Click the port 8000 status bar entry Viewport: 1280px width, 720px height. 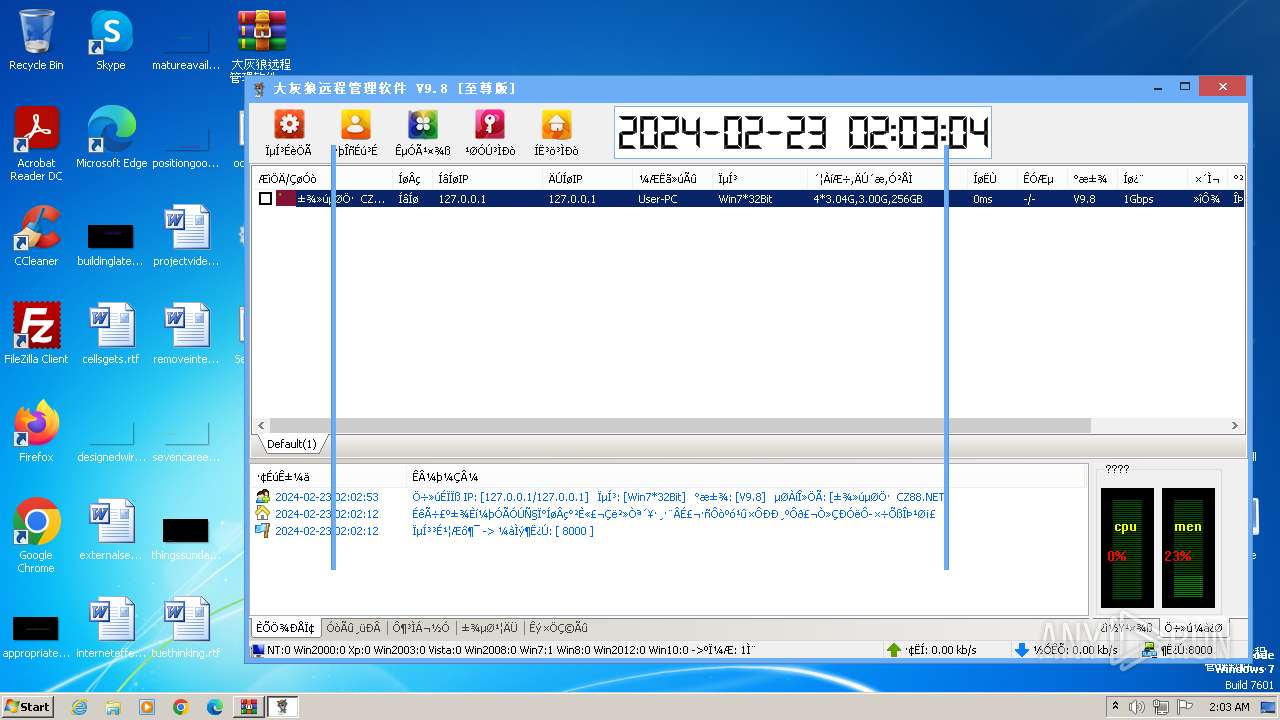[1186, 650]
